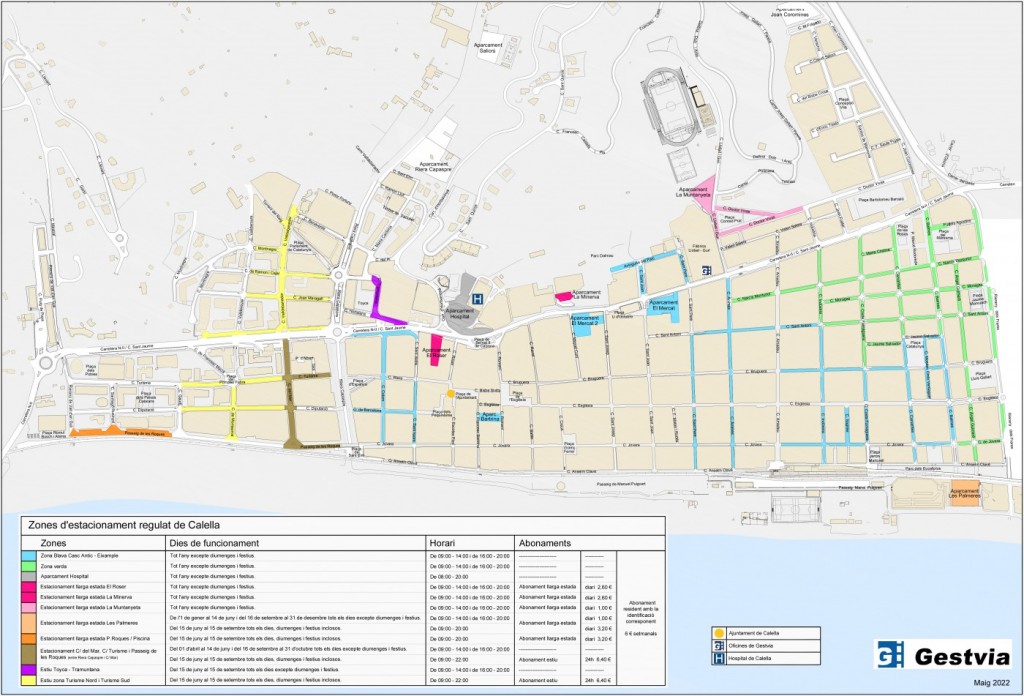Click the purple 'Estiu Toyca - Tramuntana' swatch
The height and width of the screenshot is (696, 1024).
(x=27, y=669)
